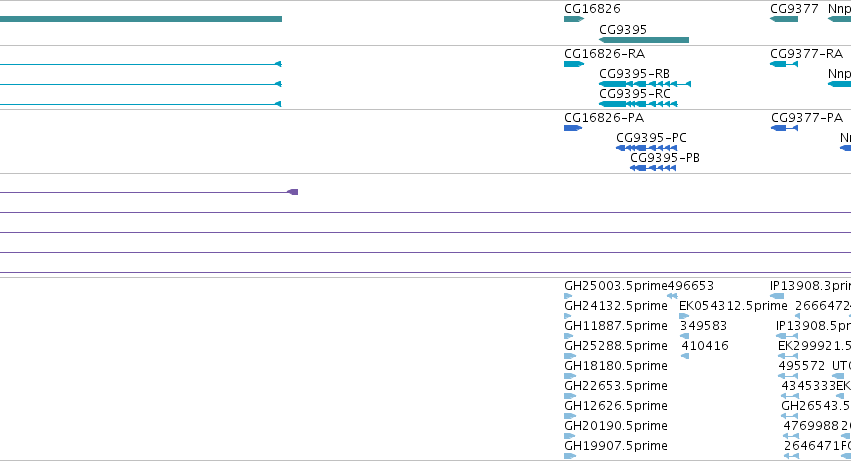Screen dimensions: 851x461
Task: Select the CG9395-PC CDS glyph
Action: click(647, 148)
